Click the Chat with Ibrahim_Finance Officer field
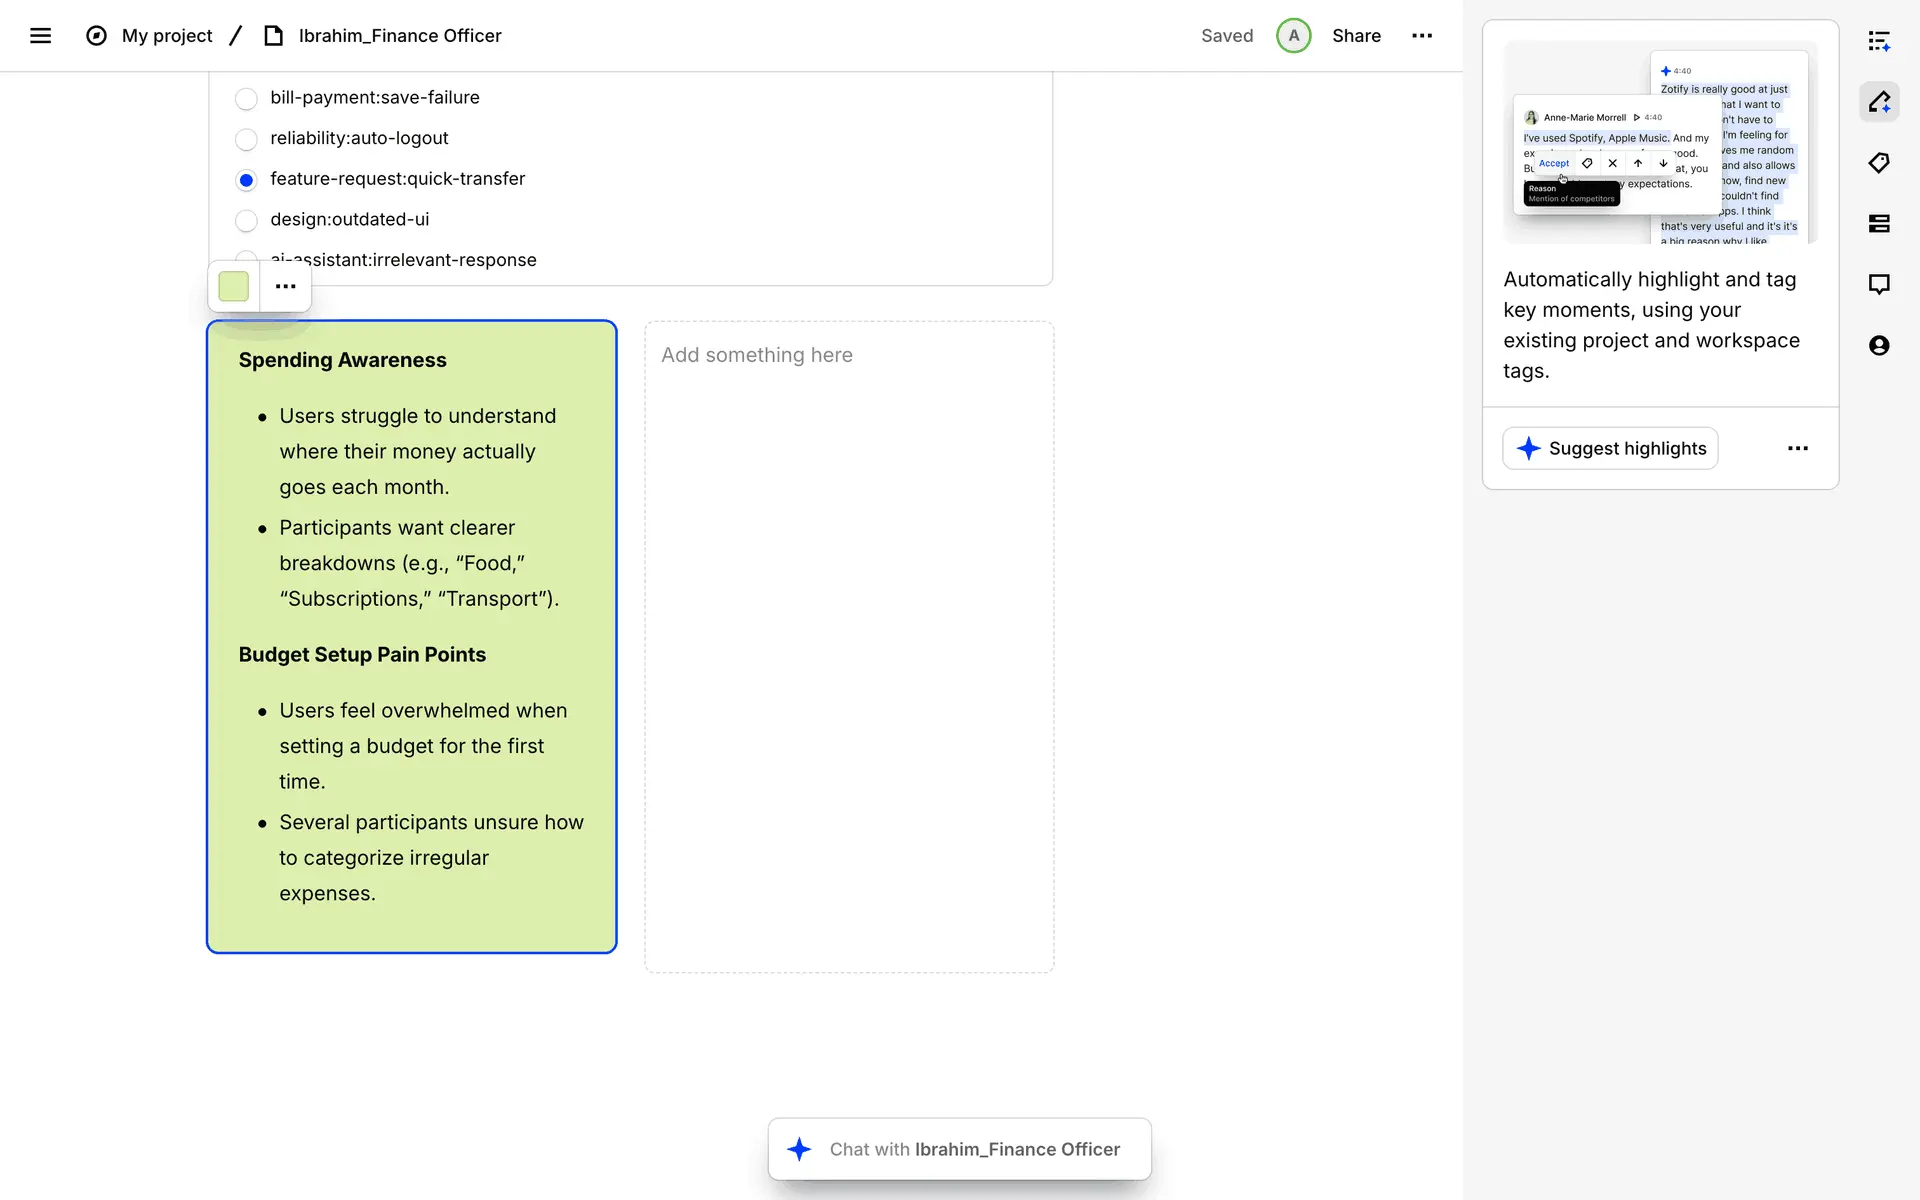Viewport: 1920px width, 1200px height. tap(960, 1150)
